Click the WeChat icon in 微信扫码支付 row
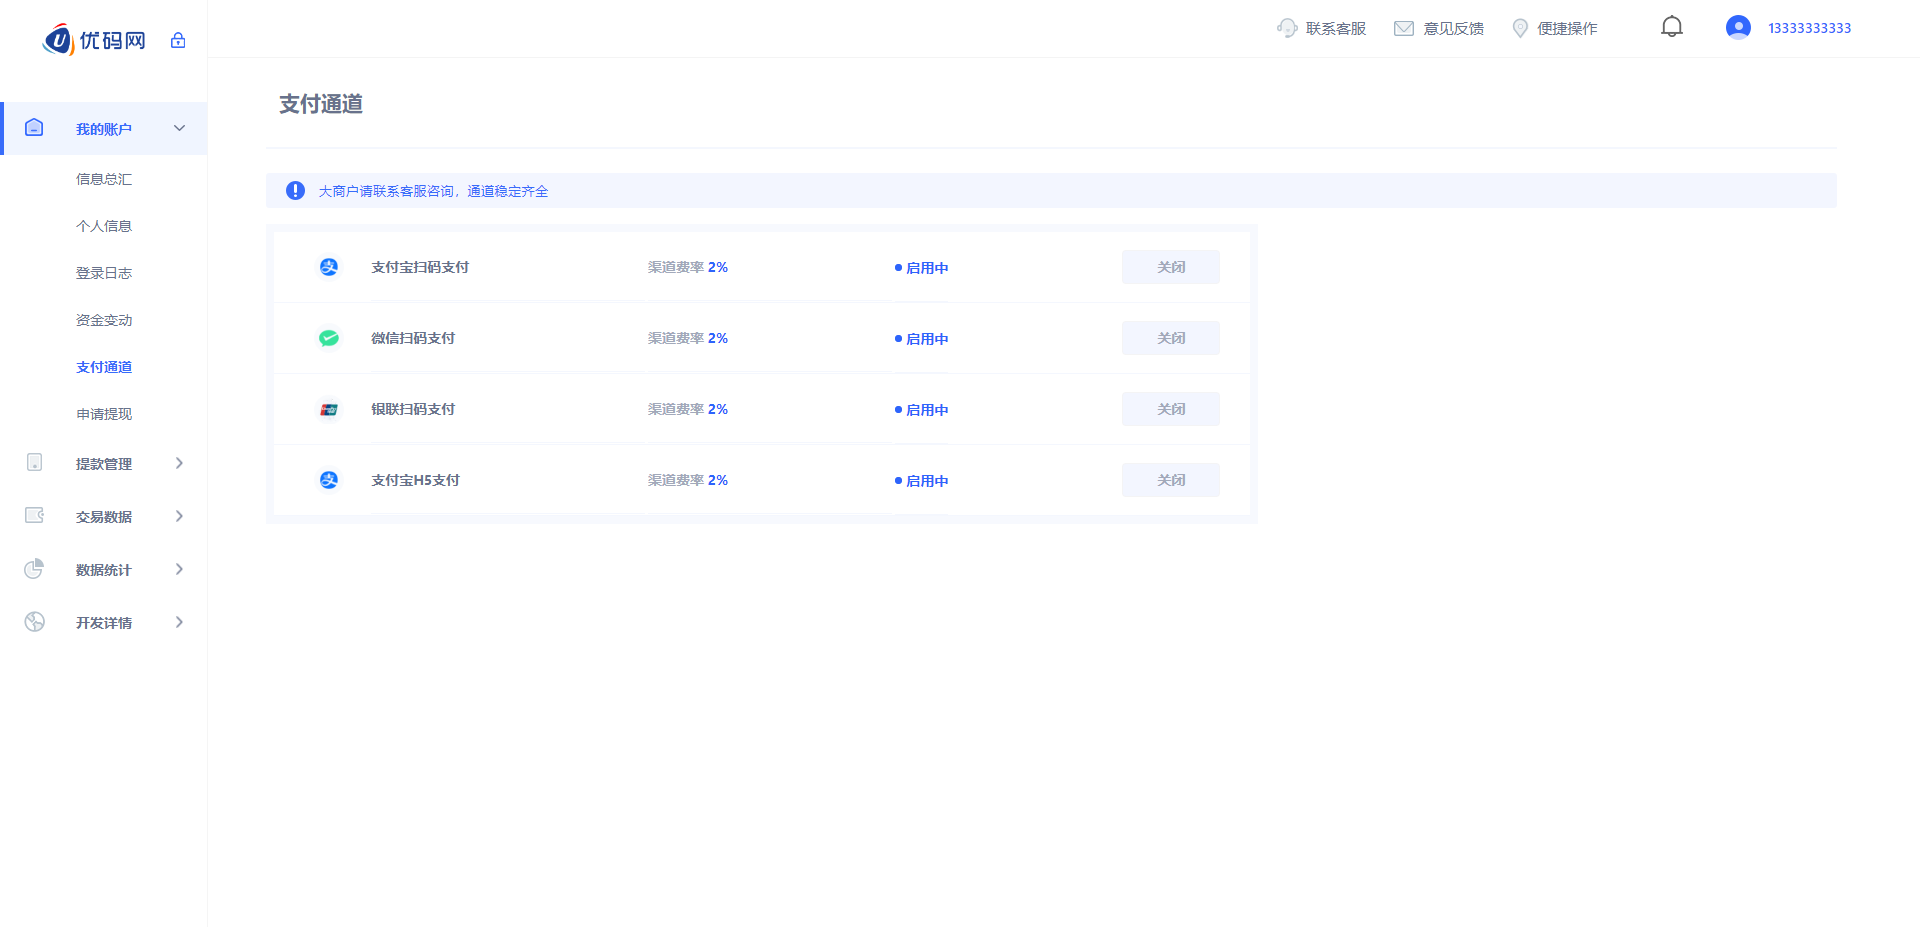1920x927 pixels. [x=329, y=338]
